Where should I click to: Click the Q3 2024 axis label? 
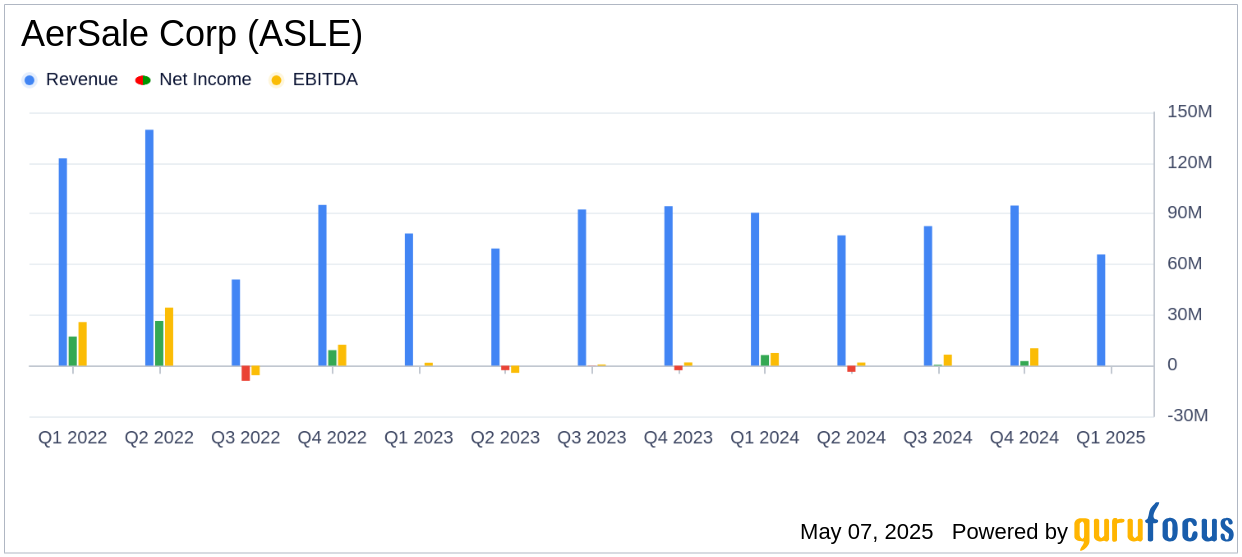click(x=938, y=438)
